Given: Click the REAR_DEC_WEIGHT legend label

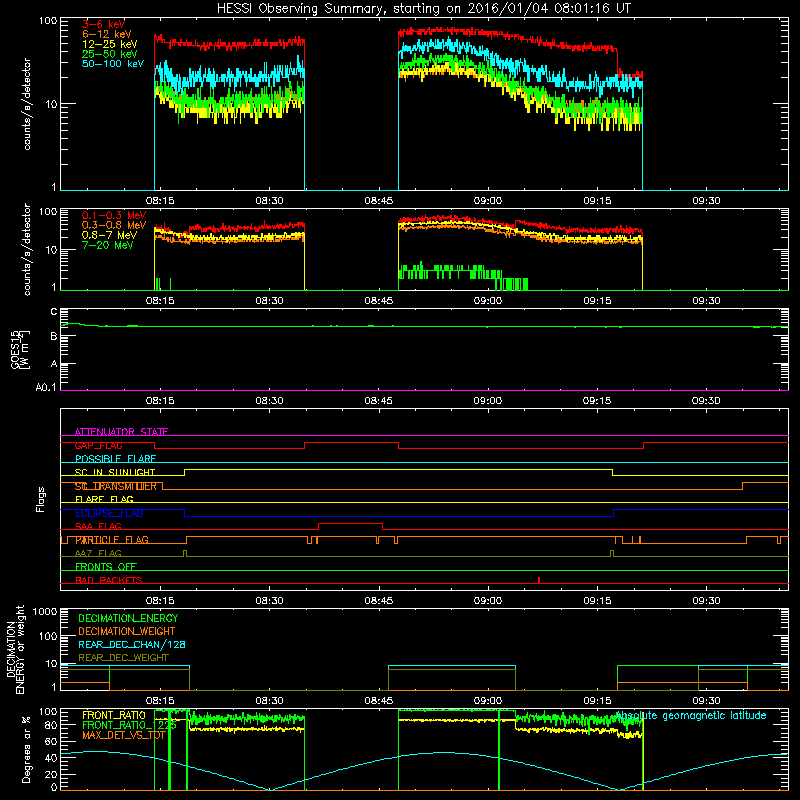Looking at the screenshot, I should coord(123,658).
